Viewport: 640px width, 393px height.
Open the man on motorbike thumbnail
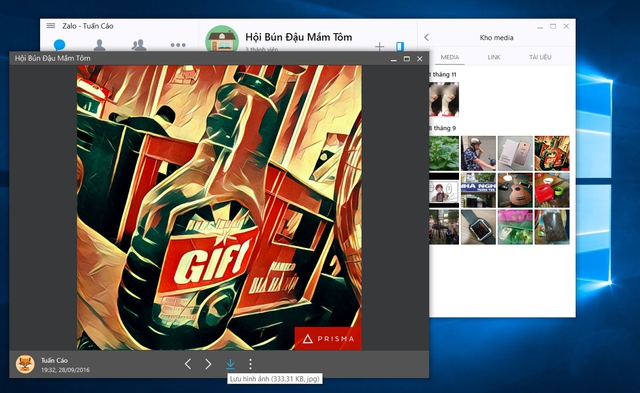coord(478,153)
